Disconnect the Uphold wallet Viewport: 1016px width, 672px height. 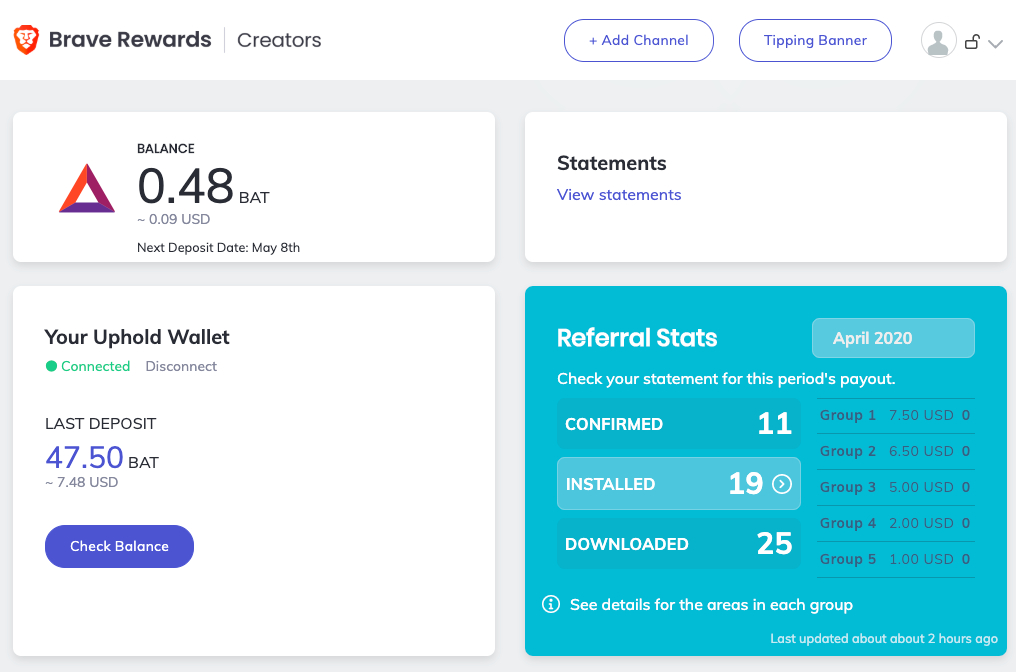pos(181,366)
